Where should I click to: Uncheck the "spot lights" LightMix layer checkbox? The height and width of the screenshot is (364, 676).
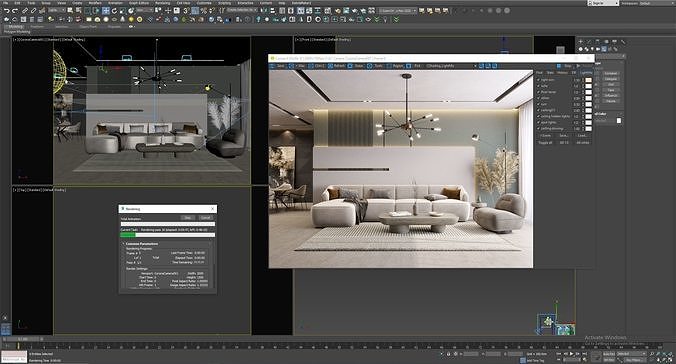point(538,122)
